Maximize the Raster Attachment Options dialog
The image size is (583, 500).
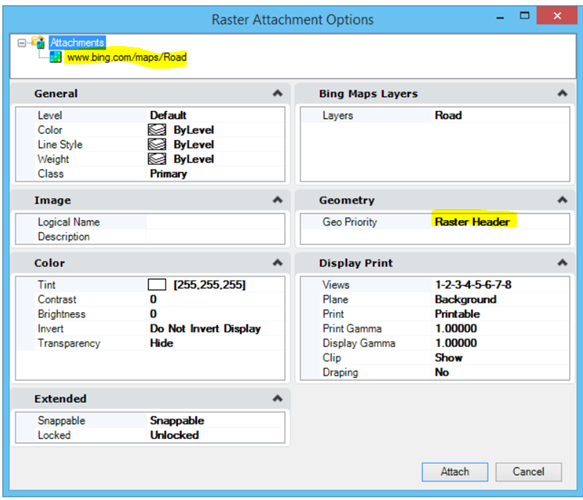[x=524, y=16]
